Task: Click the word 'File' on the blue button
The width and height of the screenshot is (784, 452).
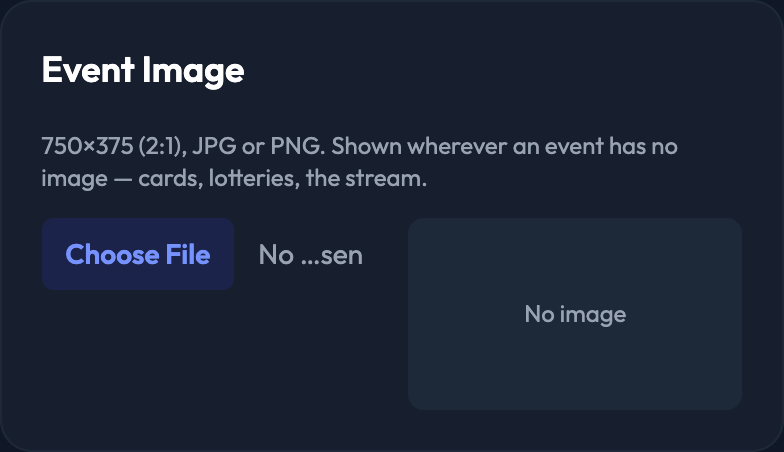Action: pos(188,254)
